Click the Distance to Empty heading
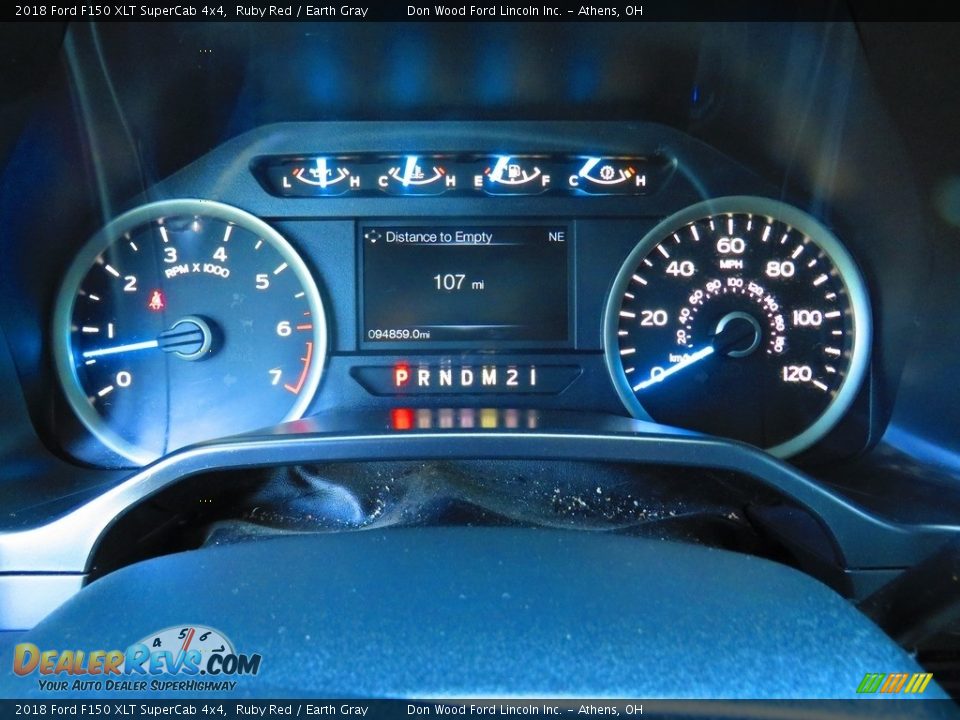Viewport: 960px width, 720px height. point(439,237)
